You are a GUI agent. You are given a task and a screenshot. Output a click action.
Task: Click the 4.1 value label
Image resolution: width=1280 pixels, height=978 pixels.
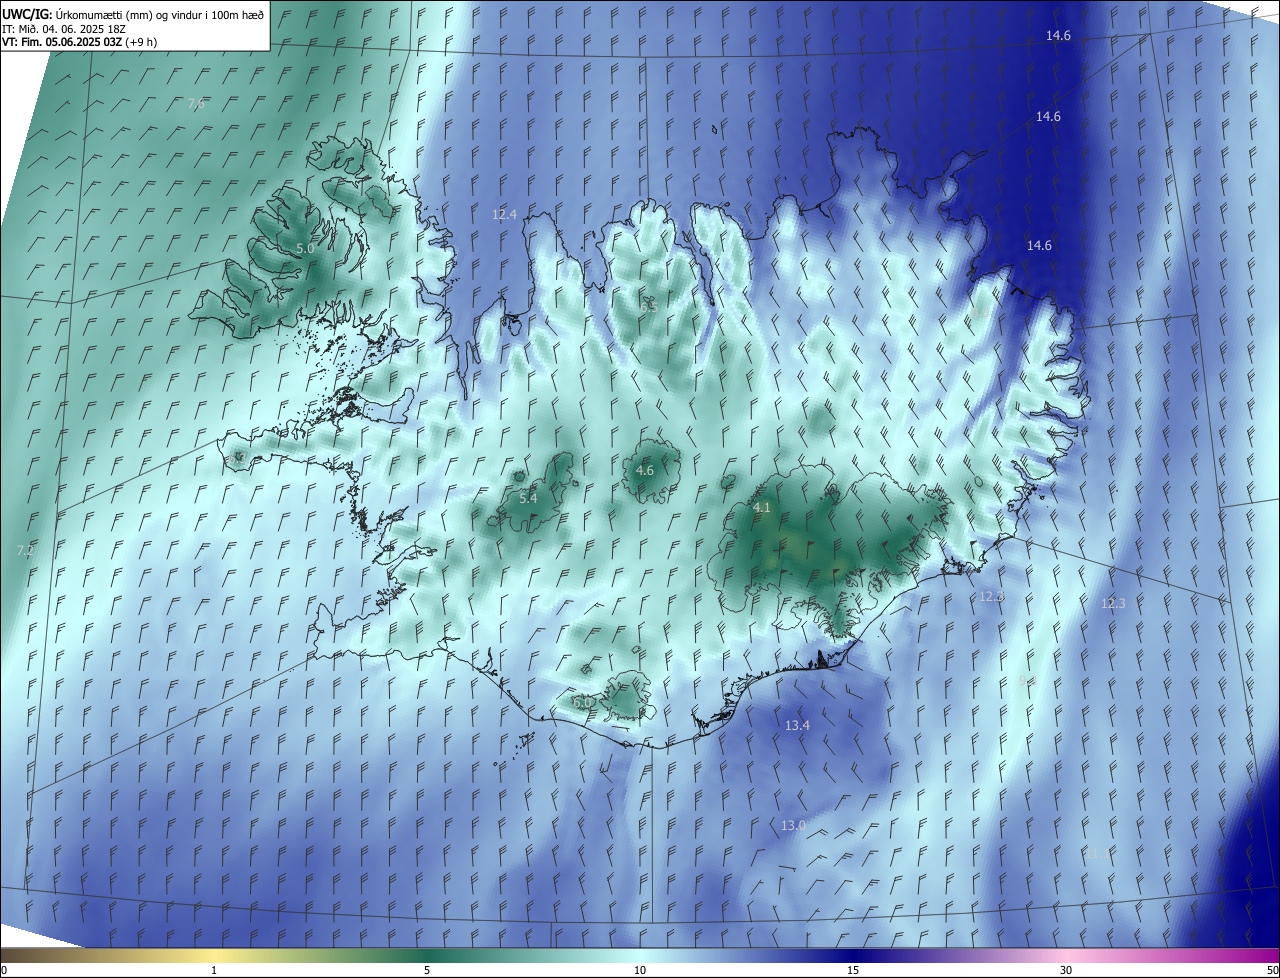click(x=761, y=508)
